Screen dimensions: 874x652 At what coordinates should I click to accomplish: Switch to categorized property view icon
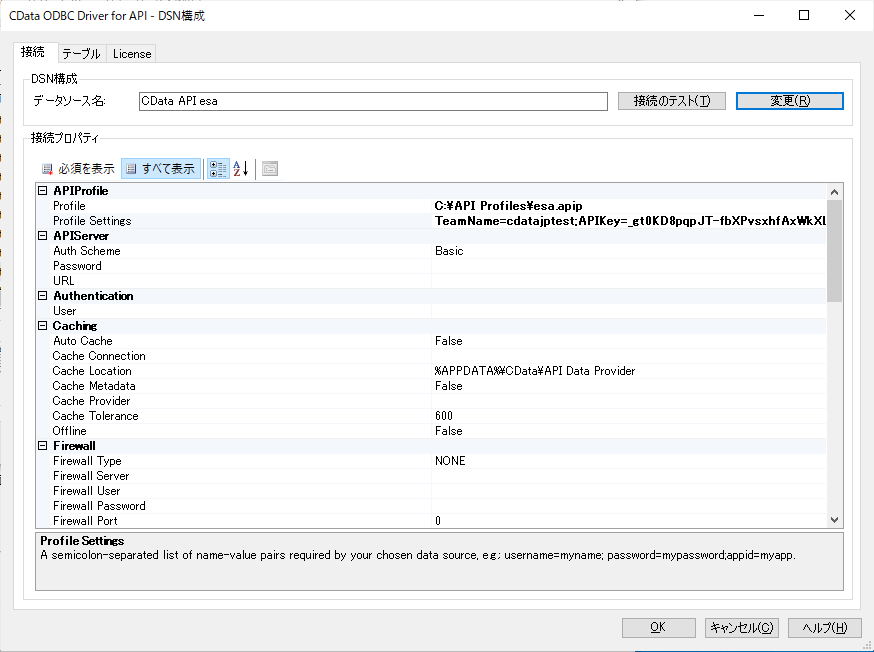pyautogui.click(x=218, y=169)
